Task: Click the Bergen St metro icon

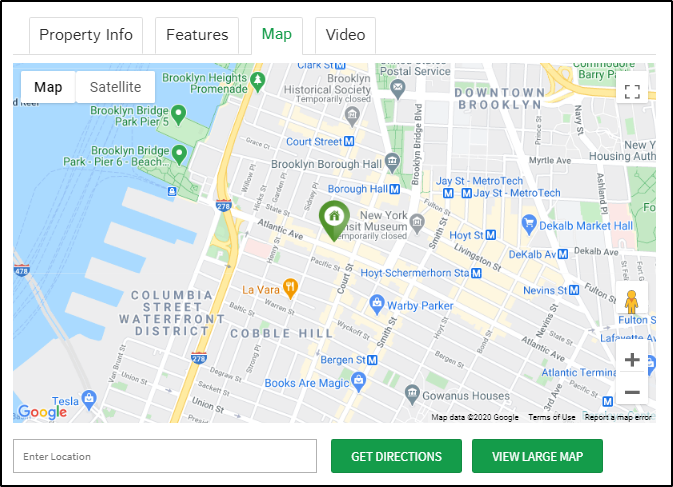Action: [372, 360]
